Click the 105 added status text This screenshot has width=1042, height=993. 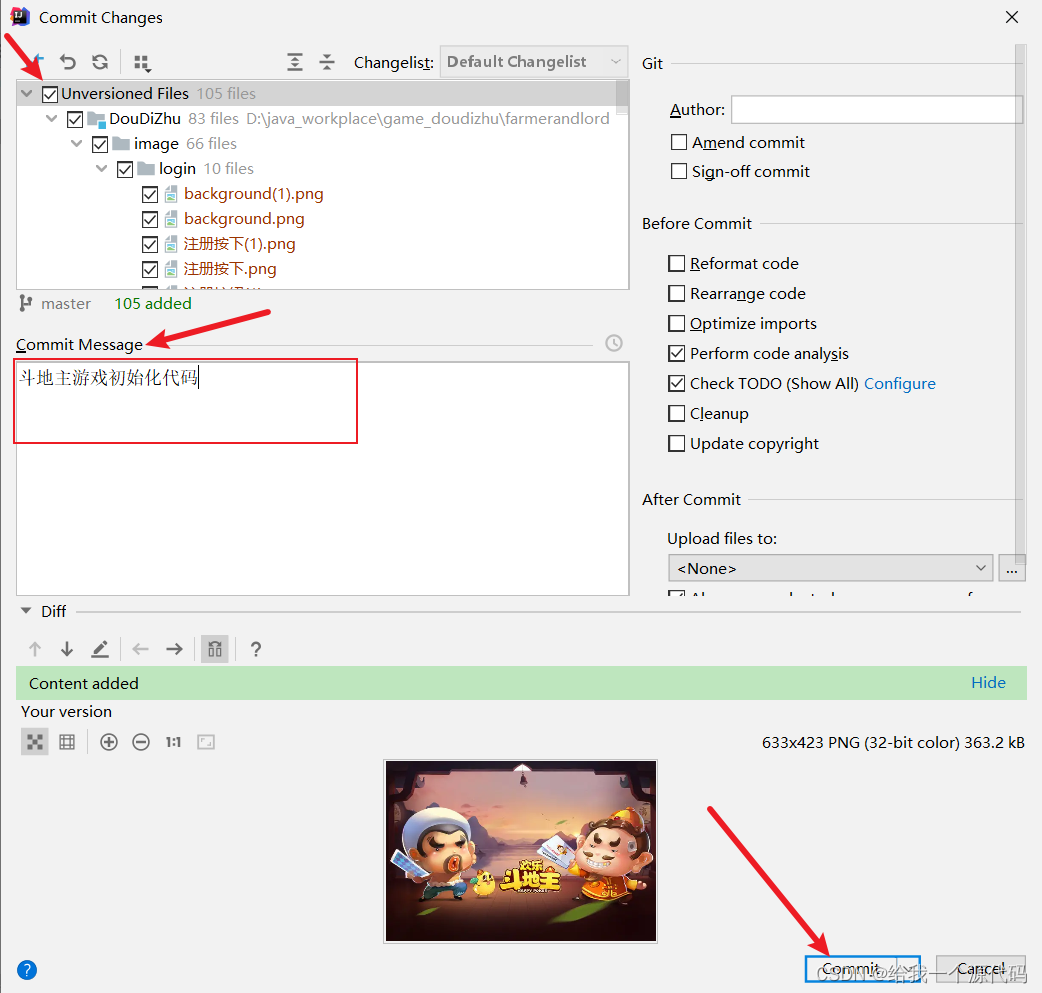[153, 304]
